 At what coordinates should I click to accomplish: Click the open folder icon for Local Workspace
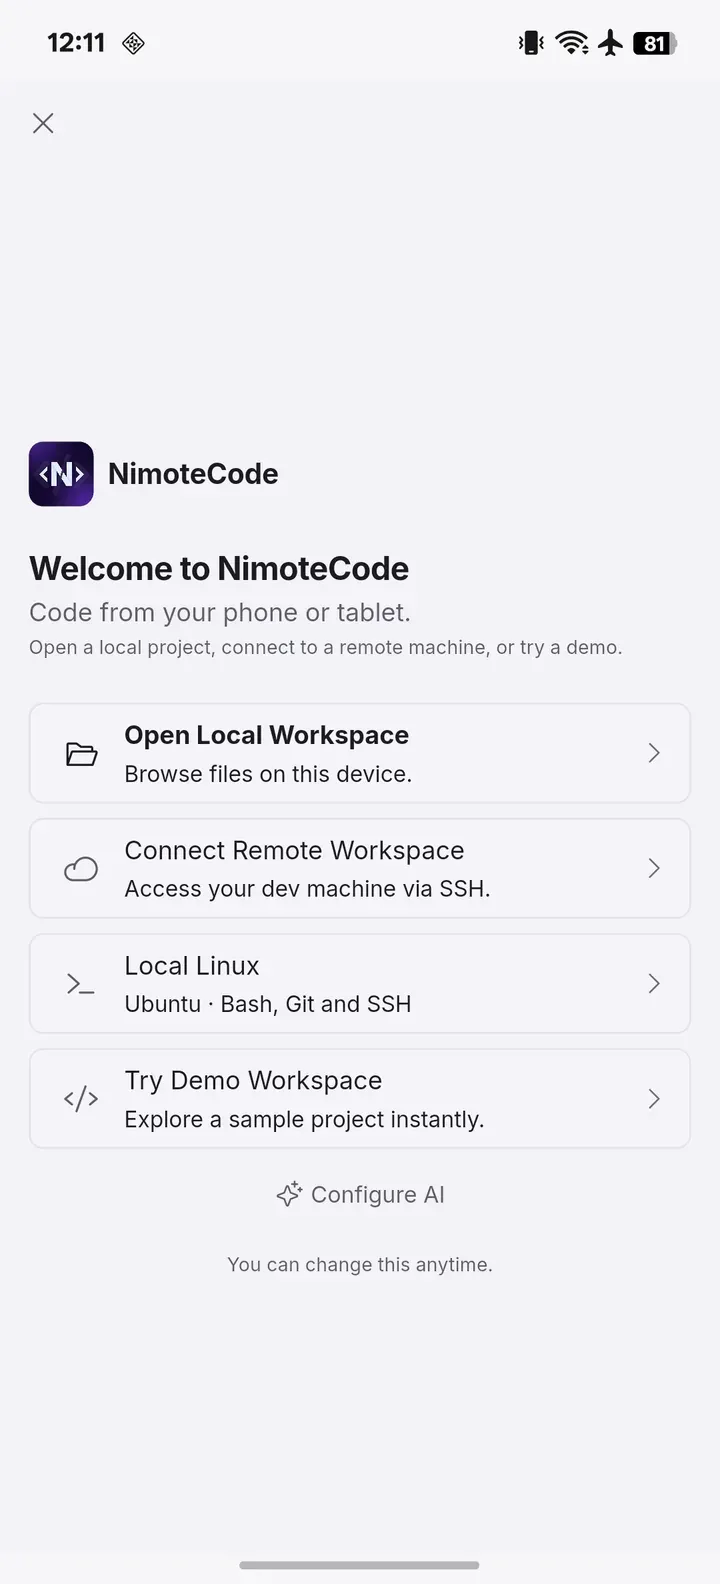pyautogui.click(x=81, y=754)
